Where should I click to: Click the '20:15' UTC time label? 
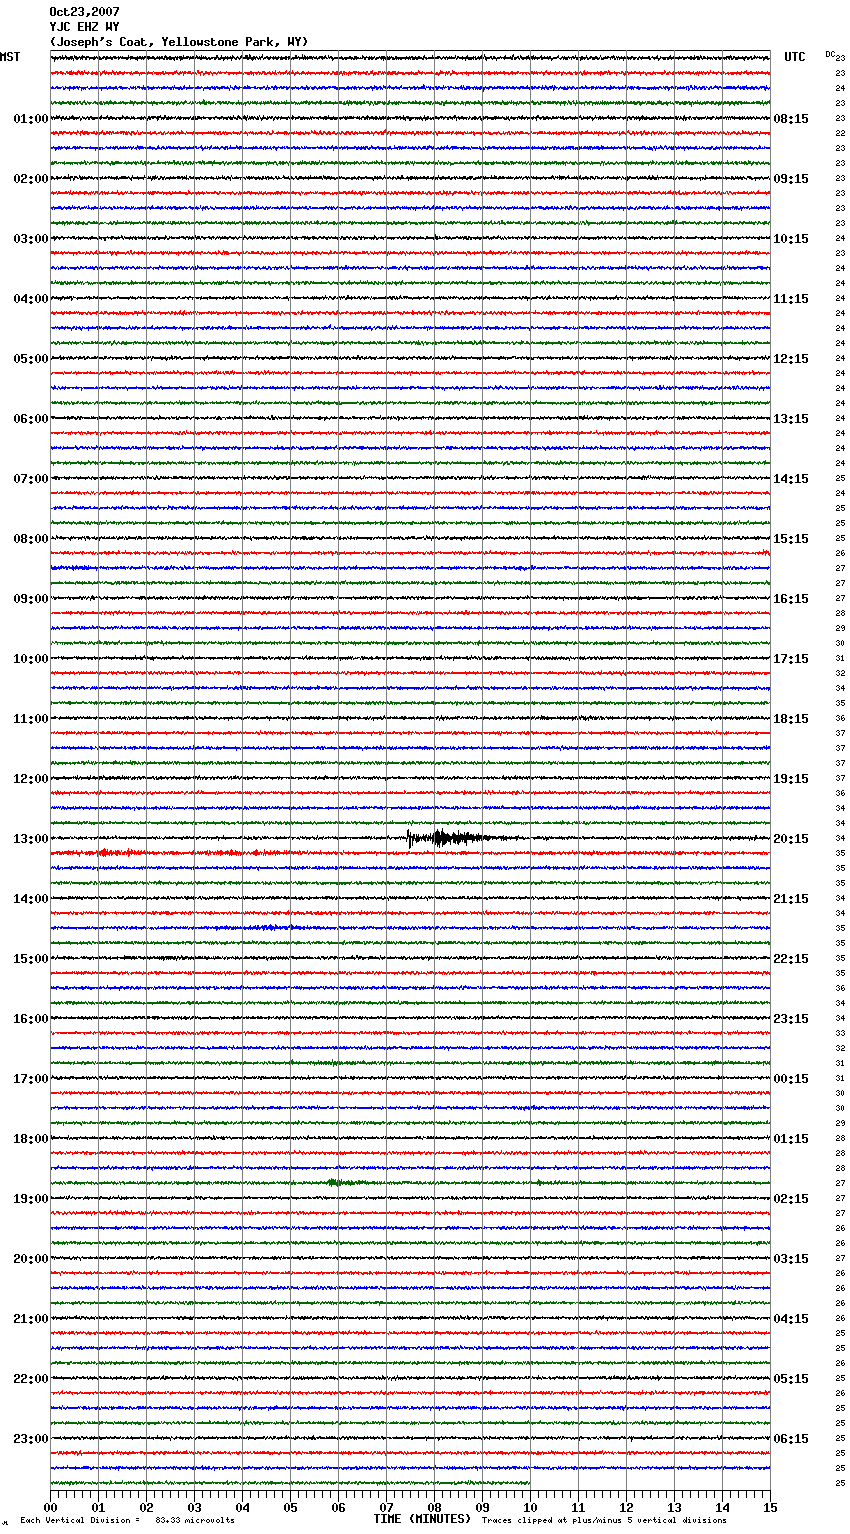[791, 839]
